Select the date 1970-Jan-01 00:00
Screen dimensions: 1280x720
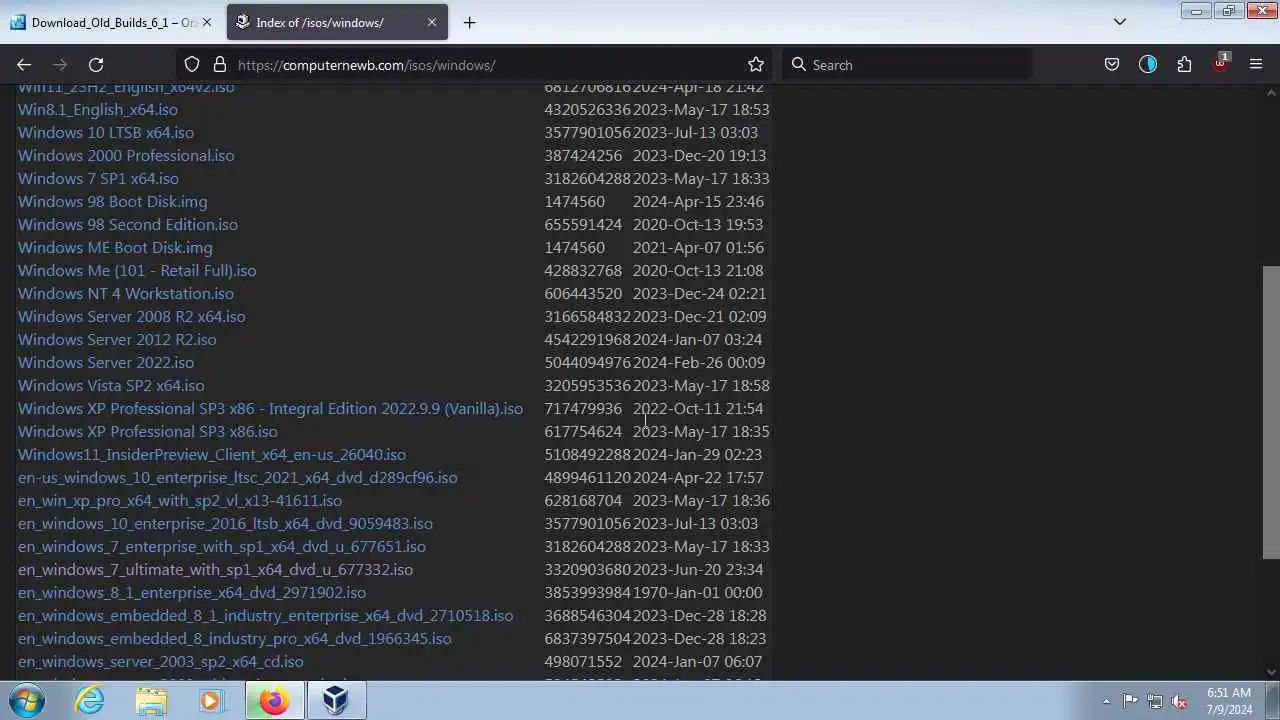pyautogui.click(x=697, y=592)
